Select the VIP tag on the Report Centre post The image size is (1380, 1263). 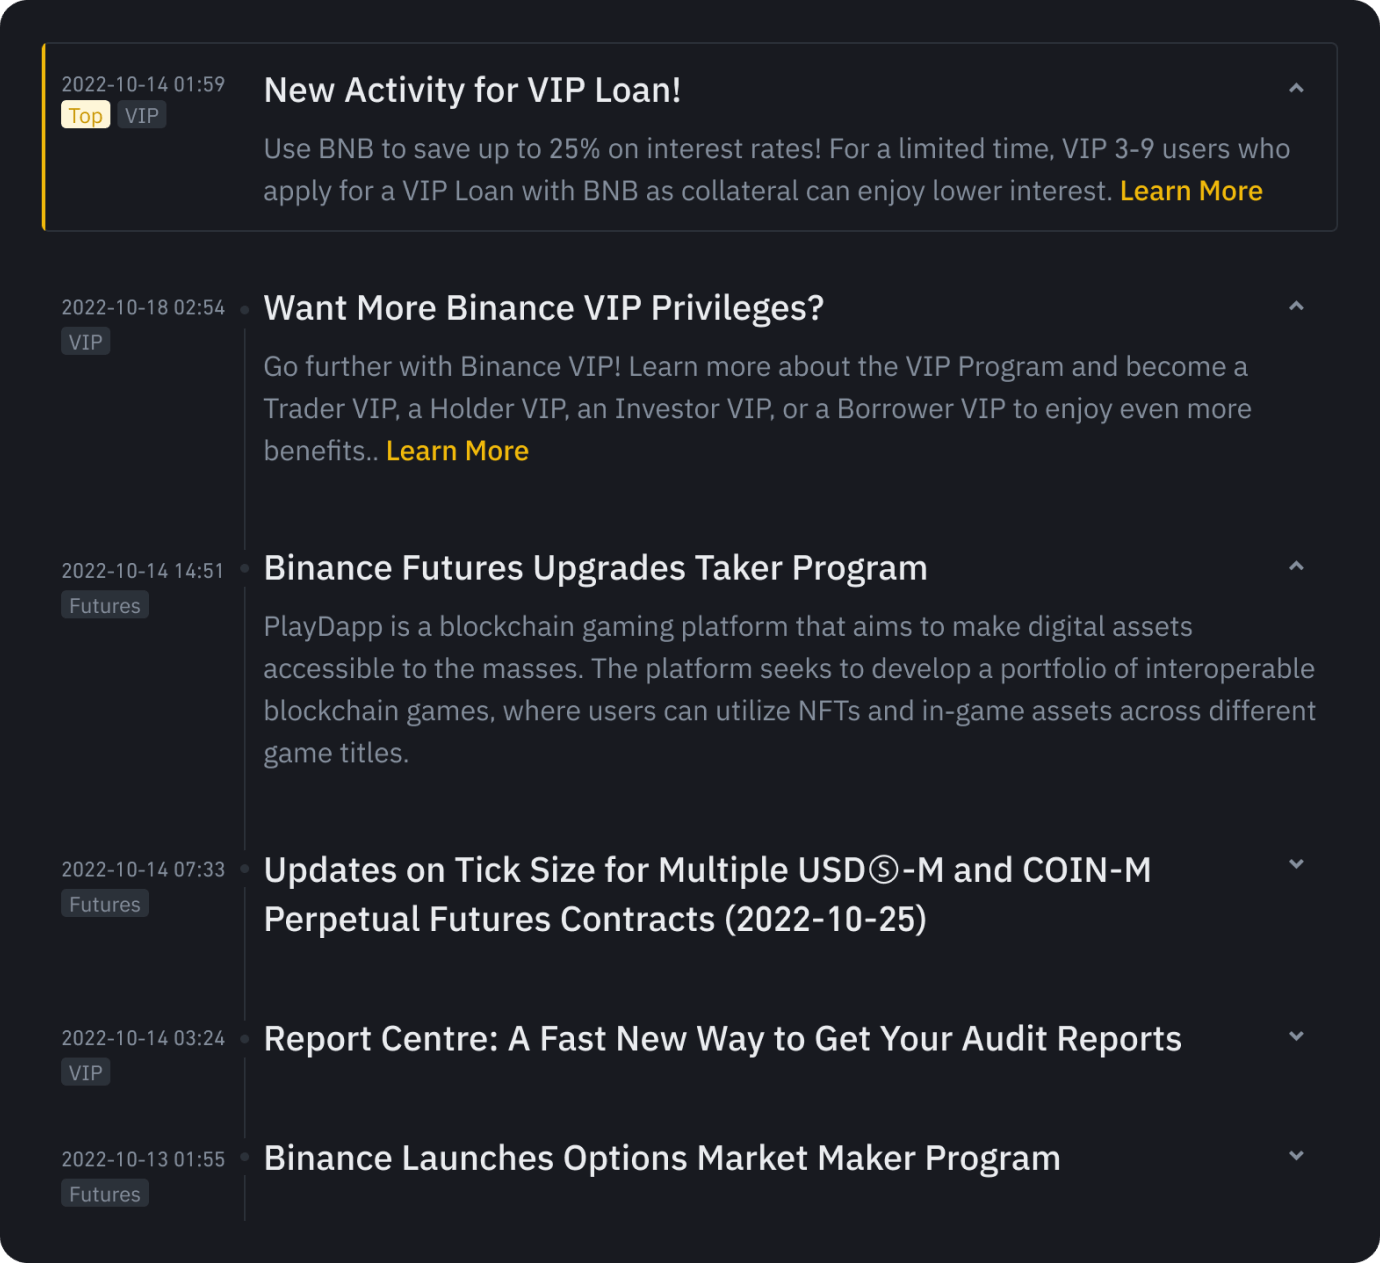pos(85,1072)
